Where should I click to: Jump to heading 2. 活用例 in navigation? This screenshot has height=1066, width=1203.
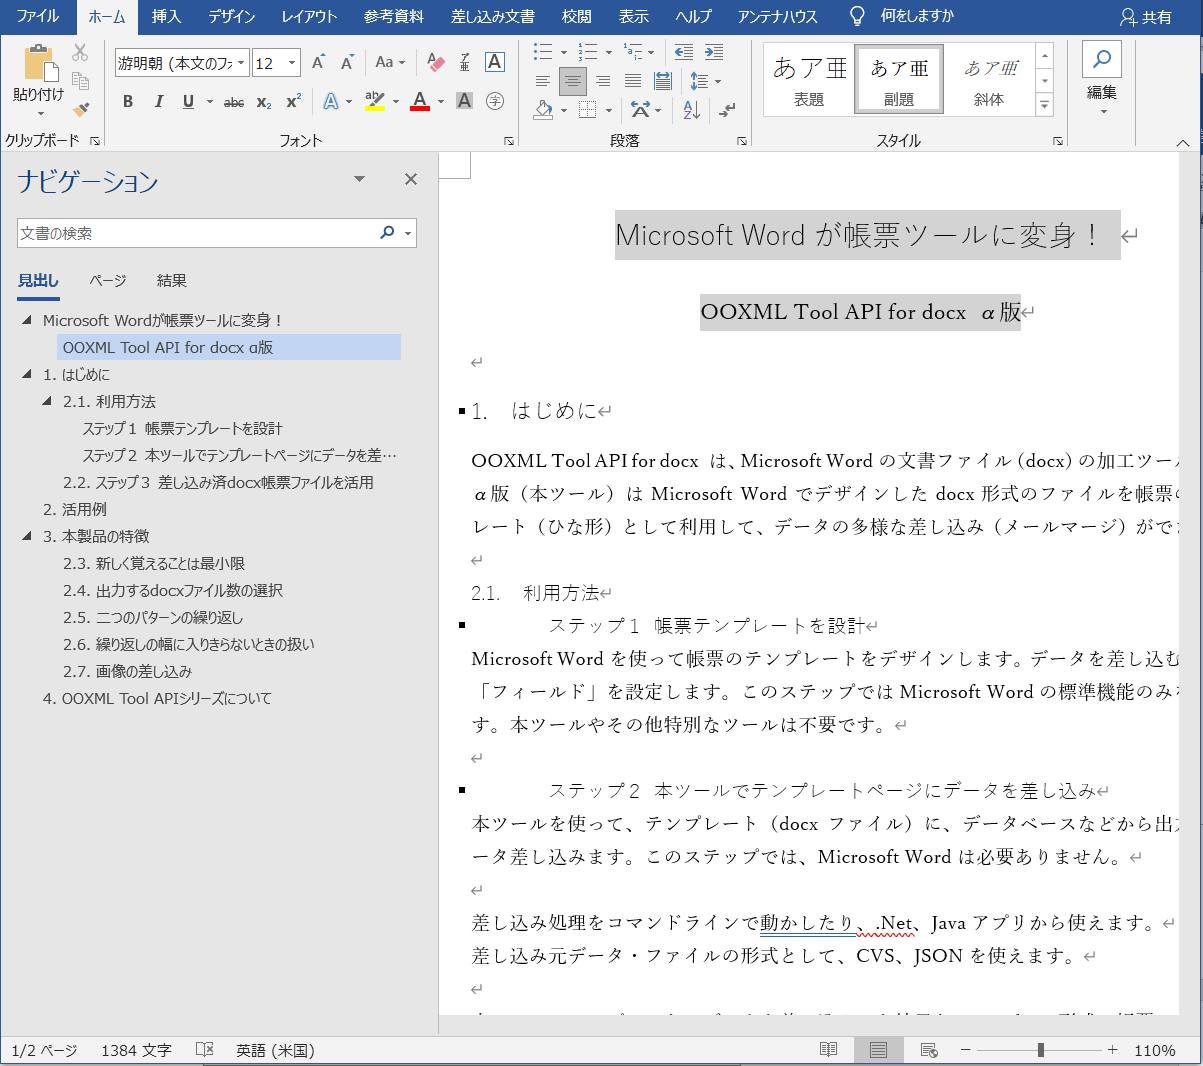[75, 509]
